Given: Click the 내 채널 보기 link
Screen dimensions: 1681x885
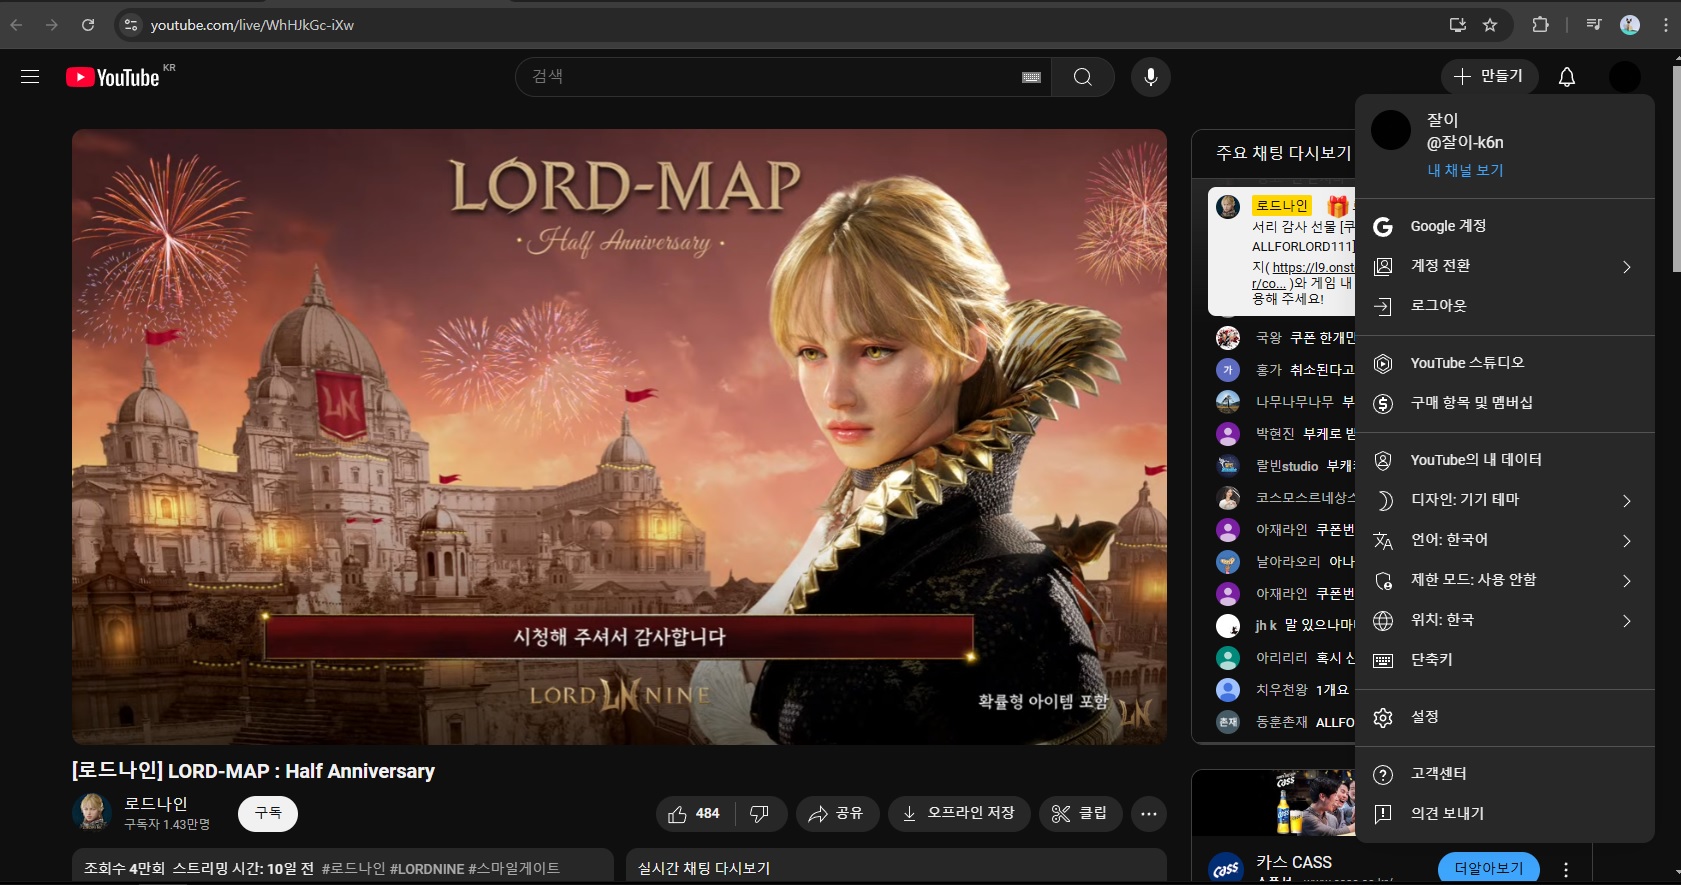Looking at the screenshot, I should click(x=1465, y=170).
